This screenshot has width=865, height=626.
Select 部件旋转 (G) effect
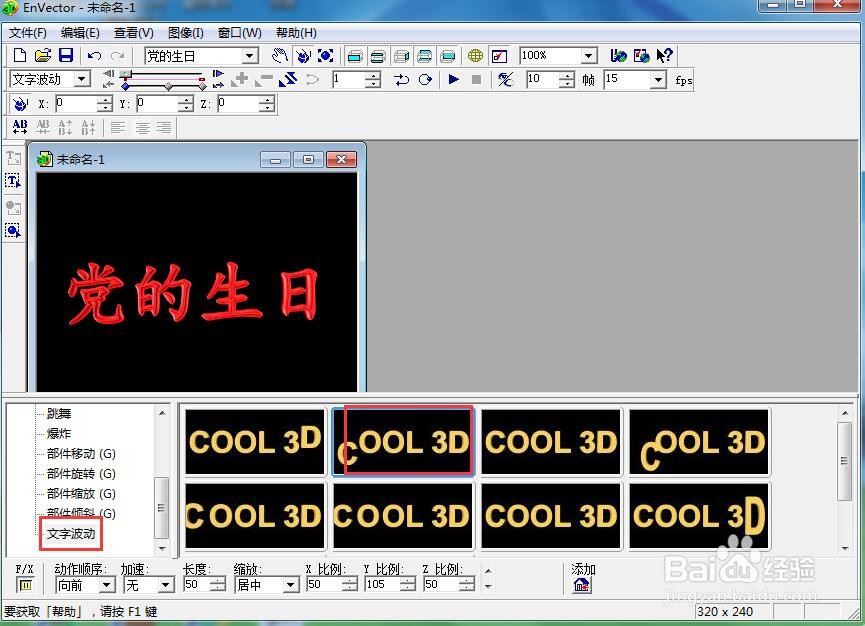(81, 473)
